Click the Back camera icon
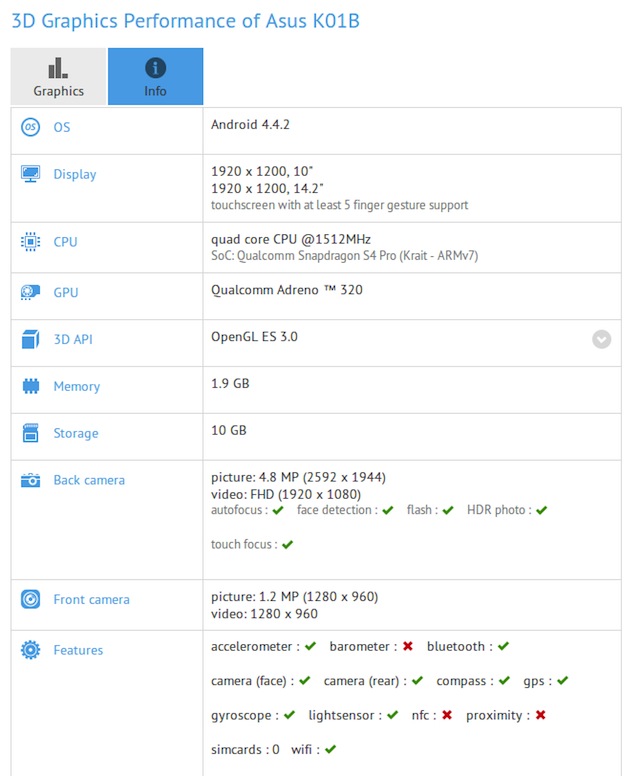Screen dimensions: 640x776 pos(30,480)
